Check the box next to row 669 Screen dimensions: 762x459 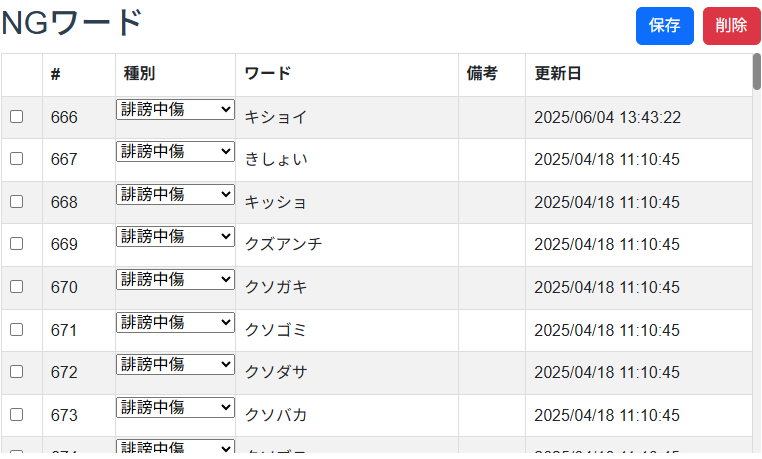tap(16, 244)
